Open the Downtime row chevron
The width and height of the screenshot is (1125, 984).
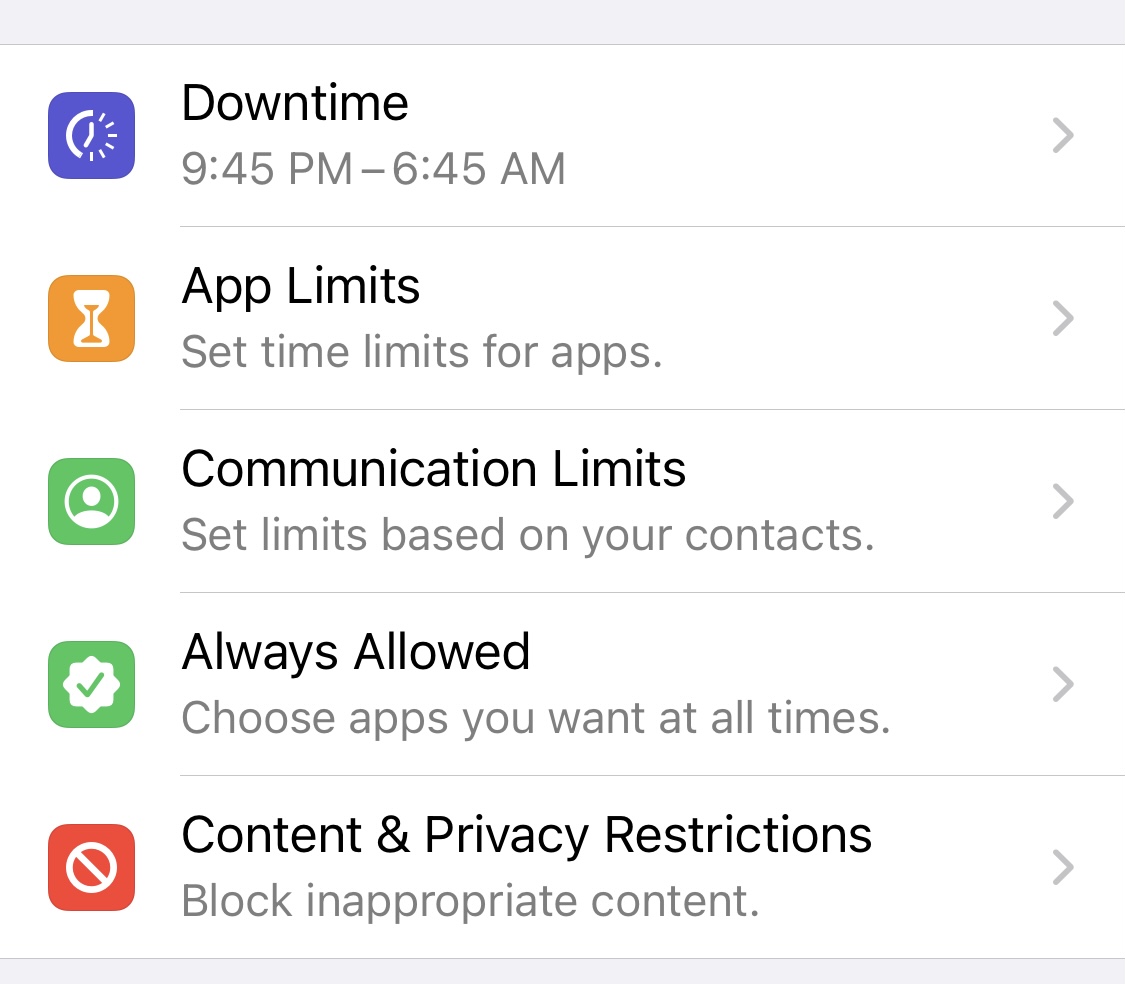point(1063,135)
